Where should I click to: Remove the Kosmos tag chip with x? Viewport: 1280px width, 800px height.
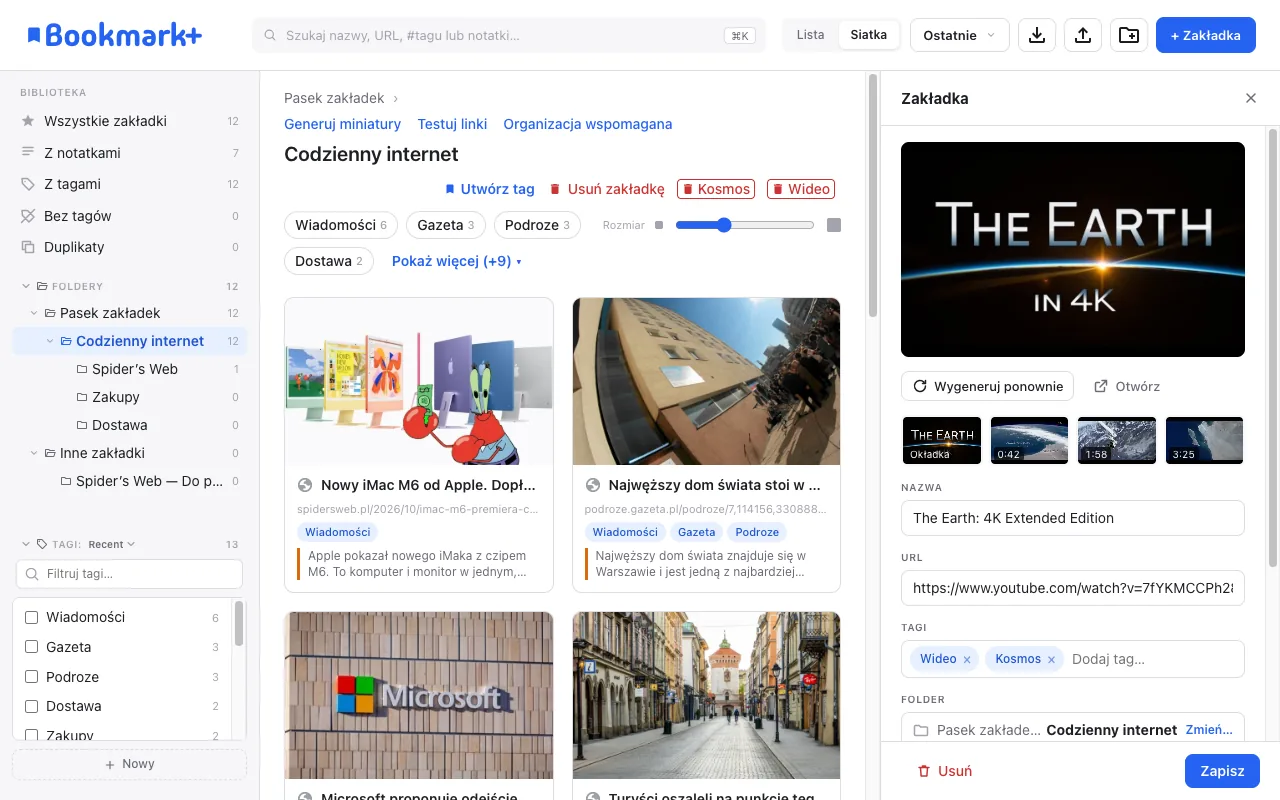point(1051,660)
